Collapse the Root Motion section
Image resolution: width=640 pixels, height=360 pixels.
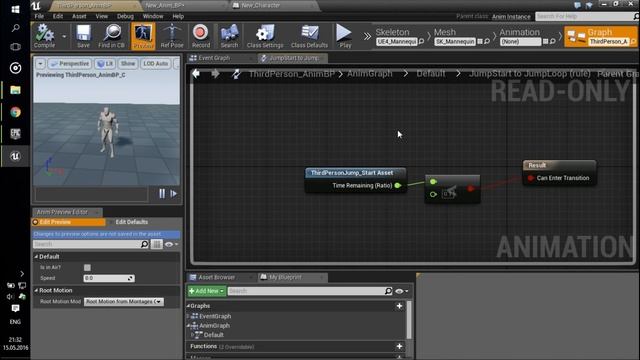[36, 290]
